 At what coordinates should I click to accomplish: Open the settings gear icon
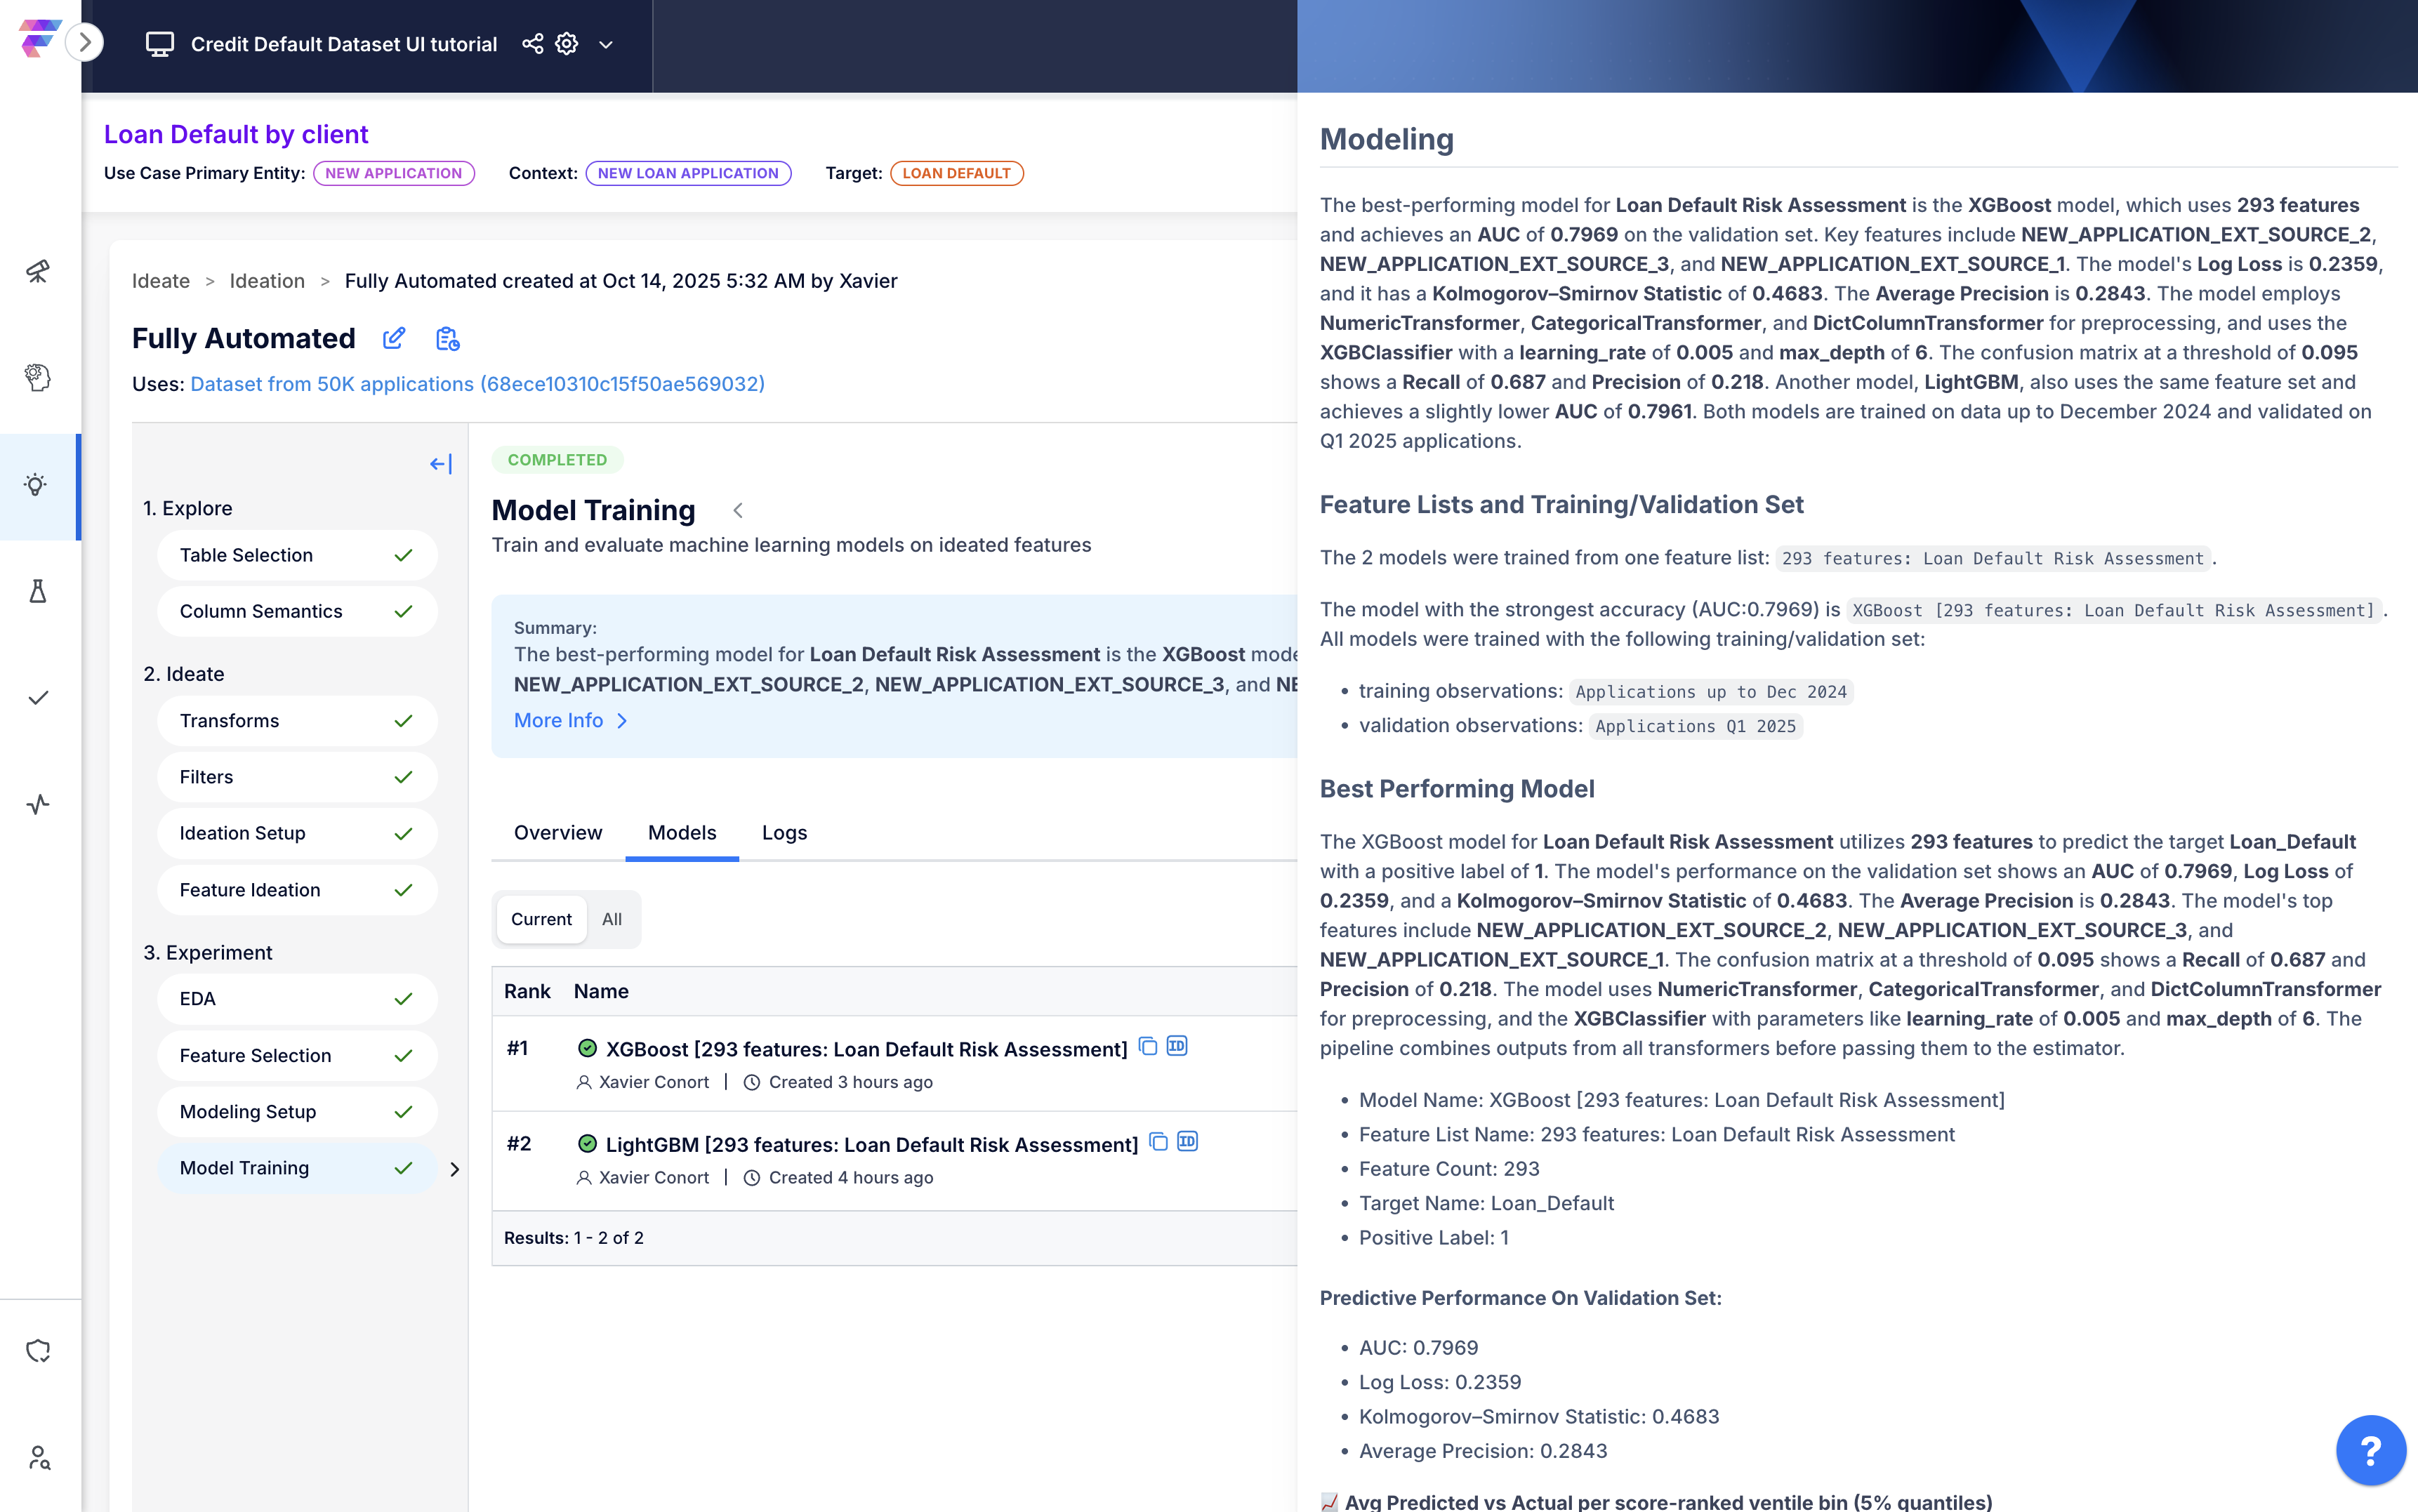pyautogui.click(x=567, y=44)
